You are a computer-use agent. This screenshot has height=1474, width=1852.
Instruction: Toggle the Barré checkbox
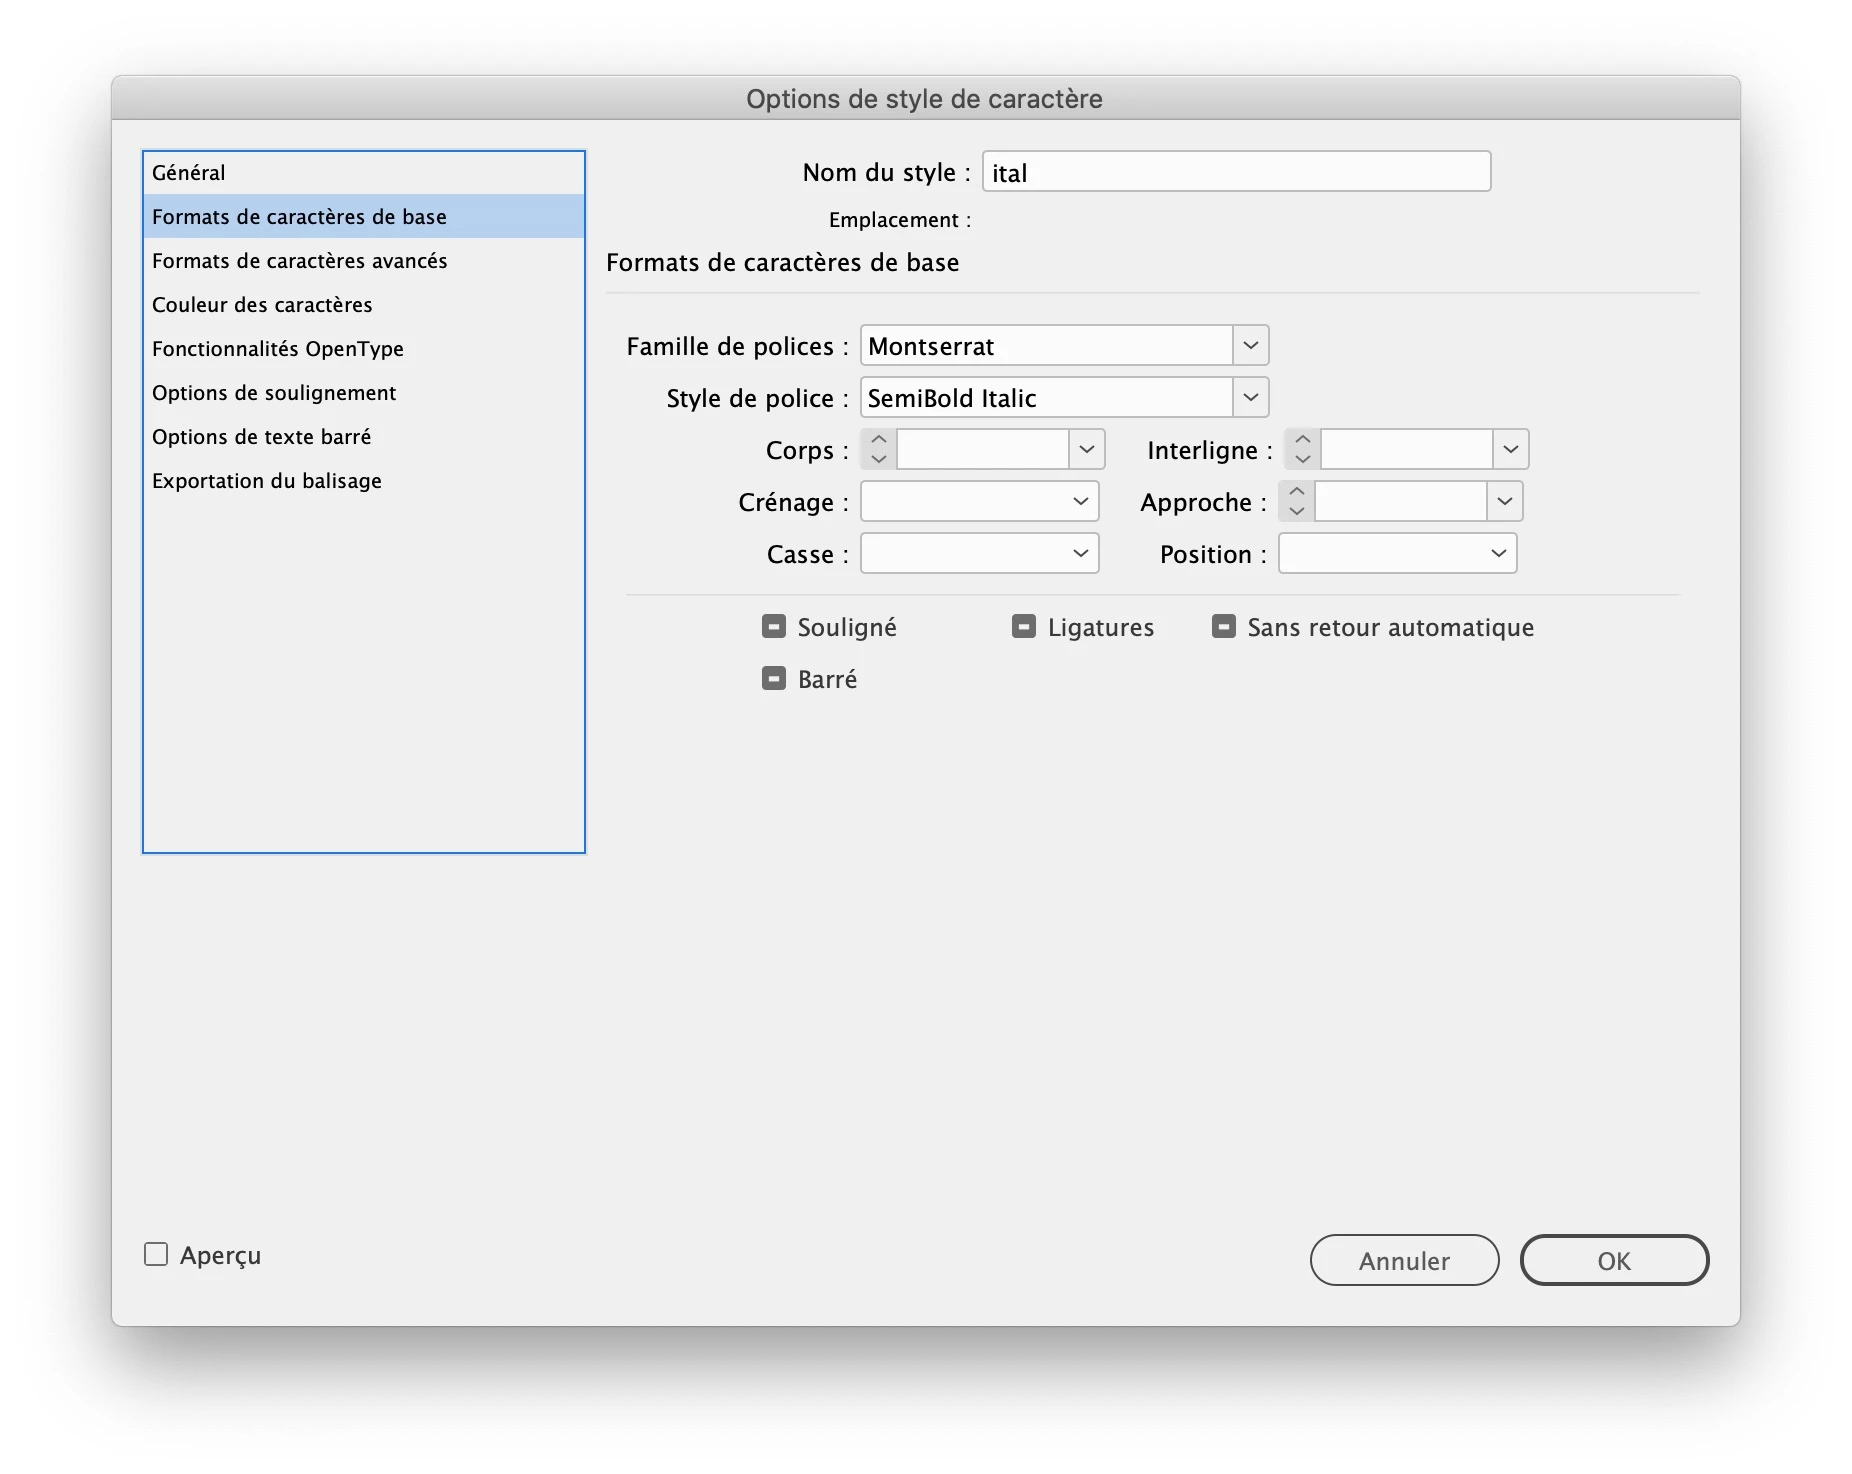pyautogui.click(x=774, y=679)
